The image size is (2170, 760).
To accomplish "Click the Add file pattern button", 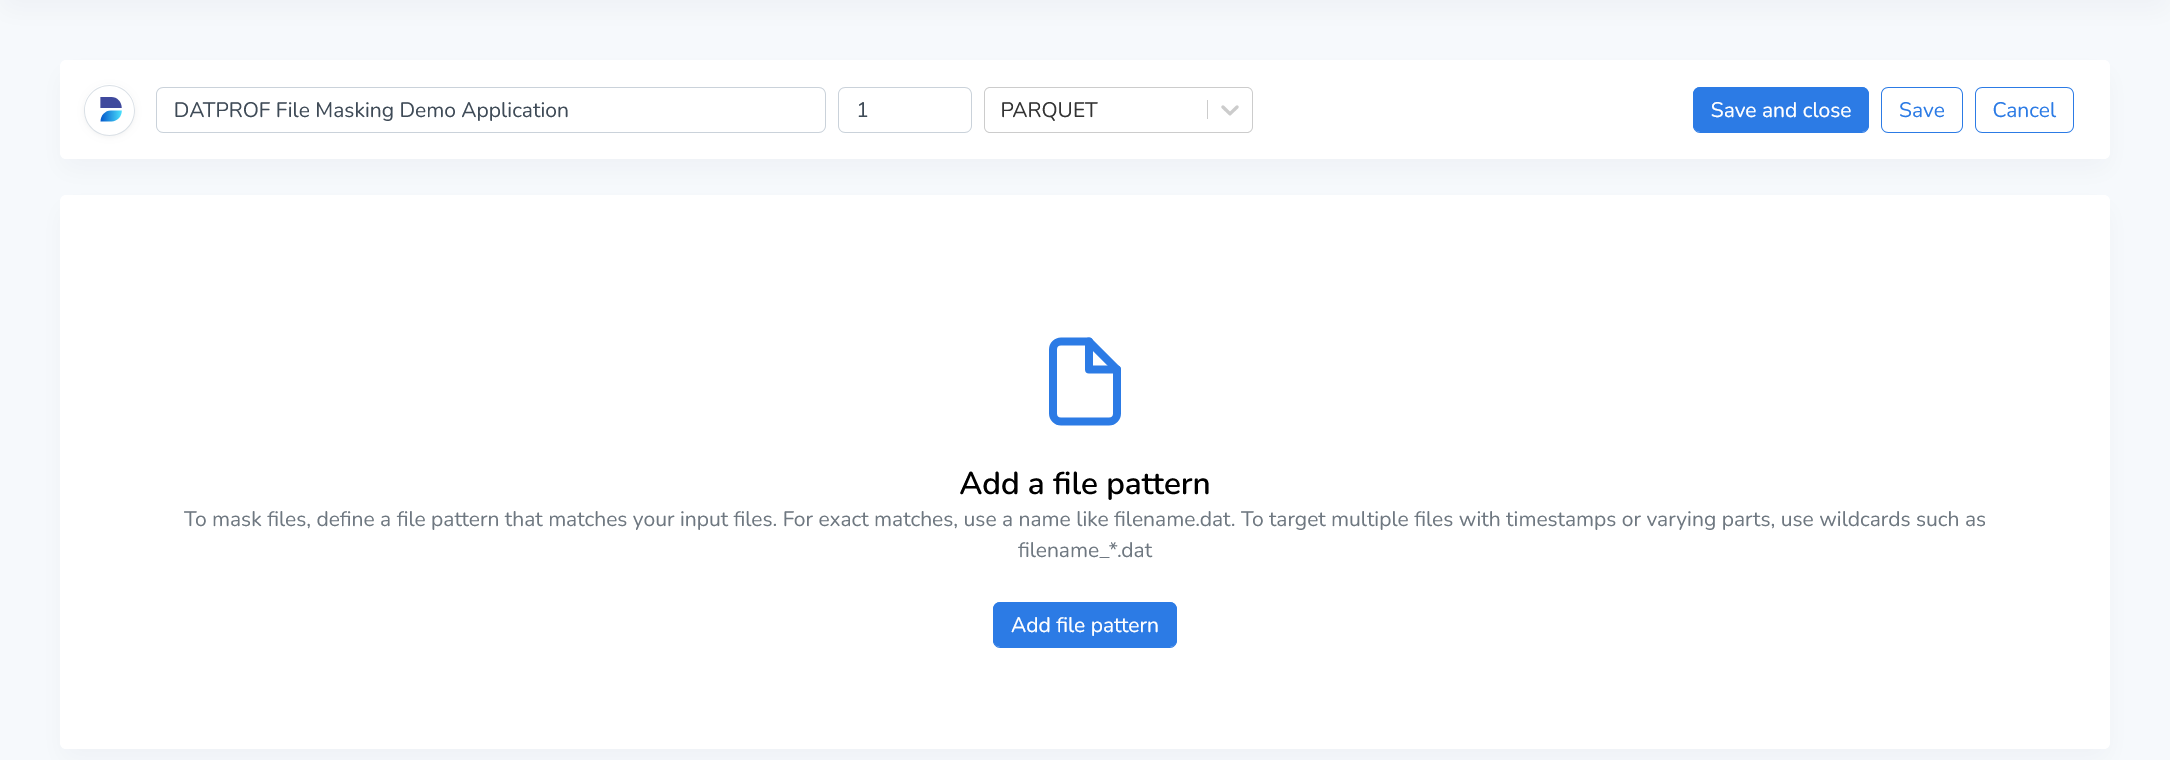I will pyautogui.click(x=1084, y=625).
